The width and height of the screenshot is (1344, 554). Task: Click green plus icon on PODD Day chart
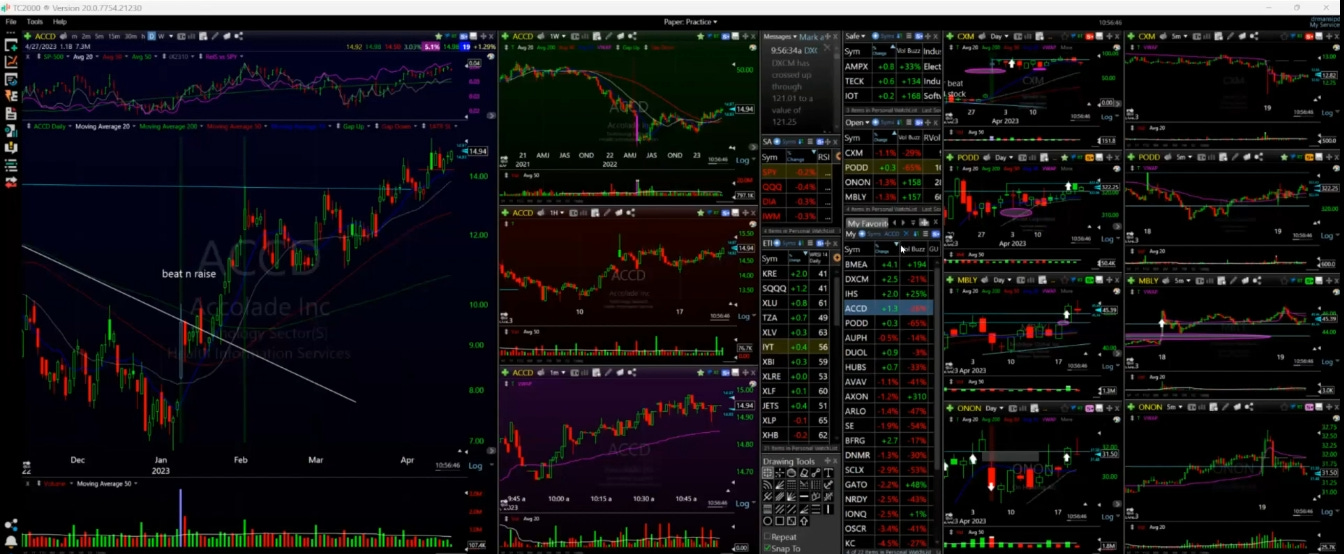tap(950, 158)
